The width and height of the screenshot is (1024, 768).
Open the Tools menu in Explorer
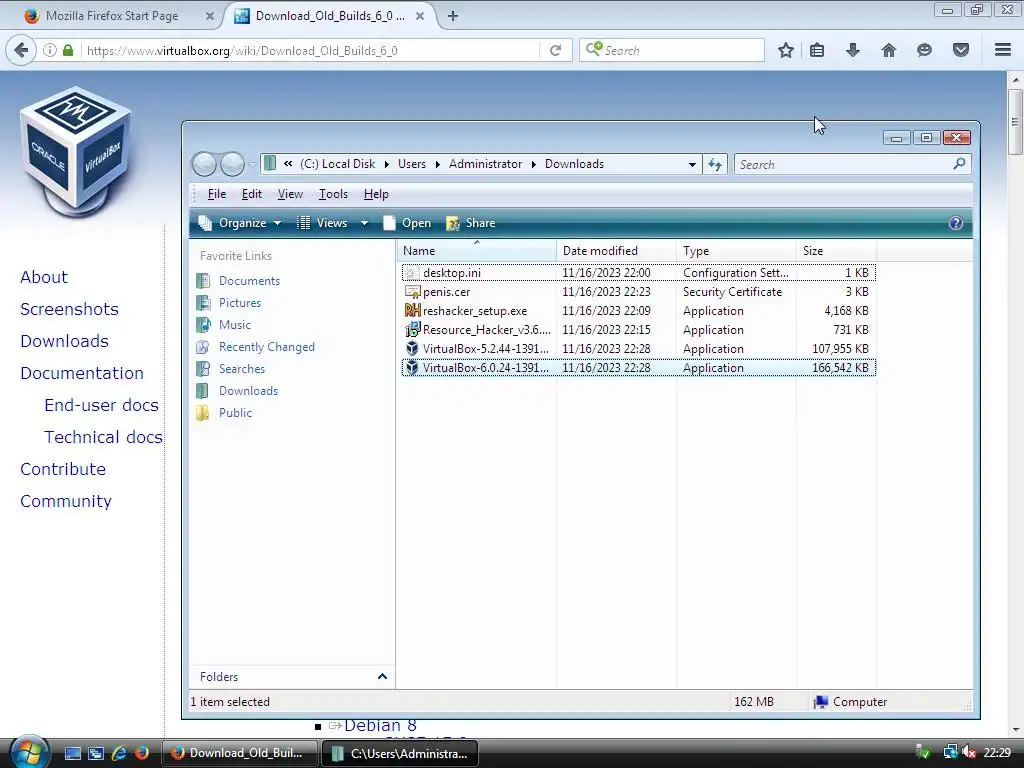(x=333, y=194)
